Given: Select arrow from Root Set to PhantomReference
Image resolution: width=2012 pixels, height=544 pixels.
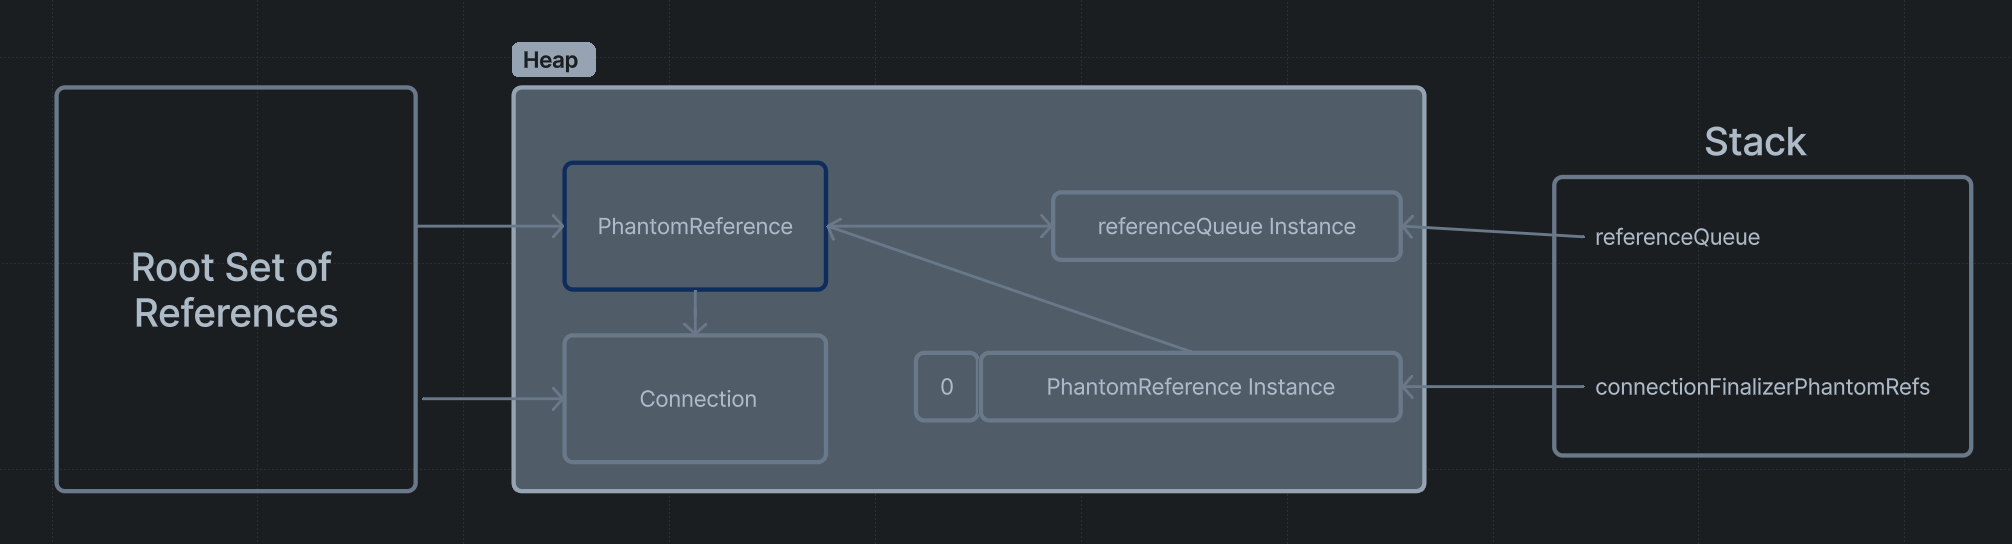Looking at the screenshot, I should point(490,227).
